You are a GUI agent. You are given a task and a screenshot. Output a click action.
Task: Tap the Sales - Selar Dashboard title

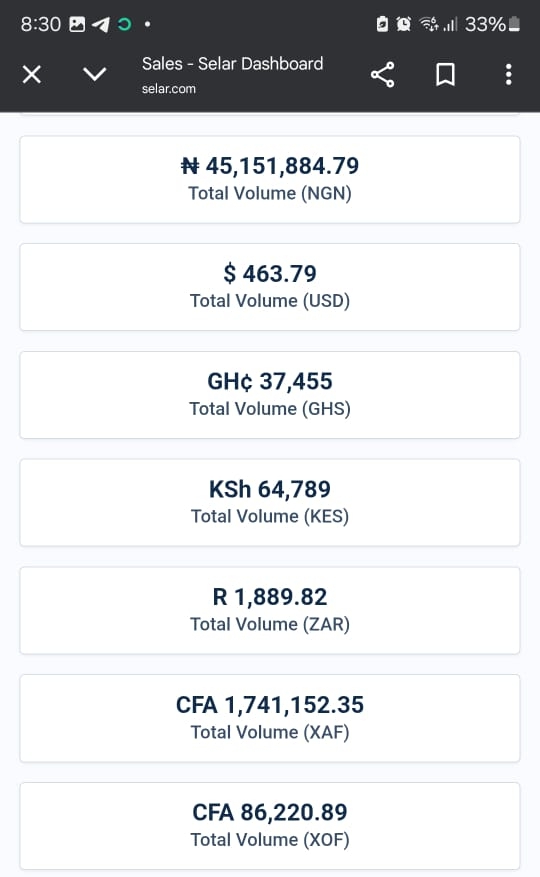232,64
